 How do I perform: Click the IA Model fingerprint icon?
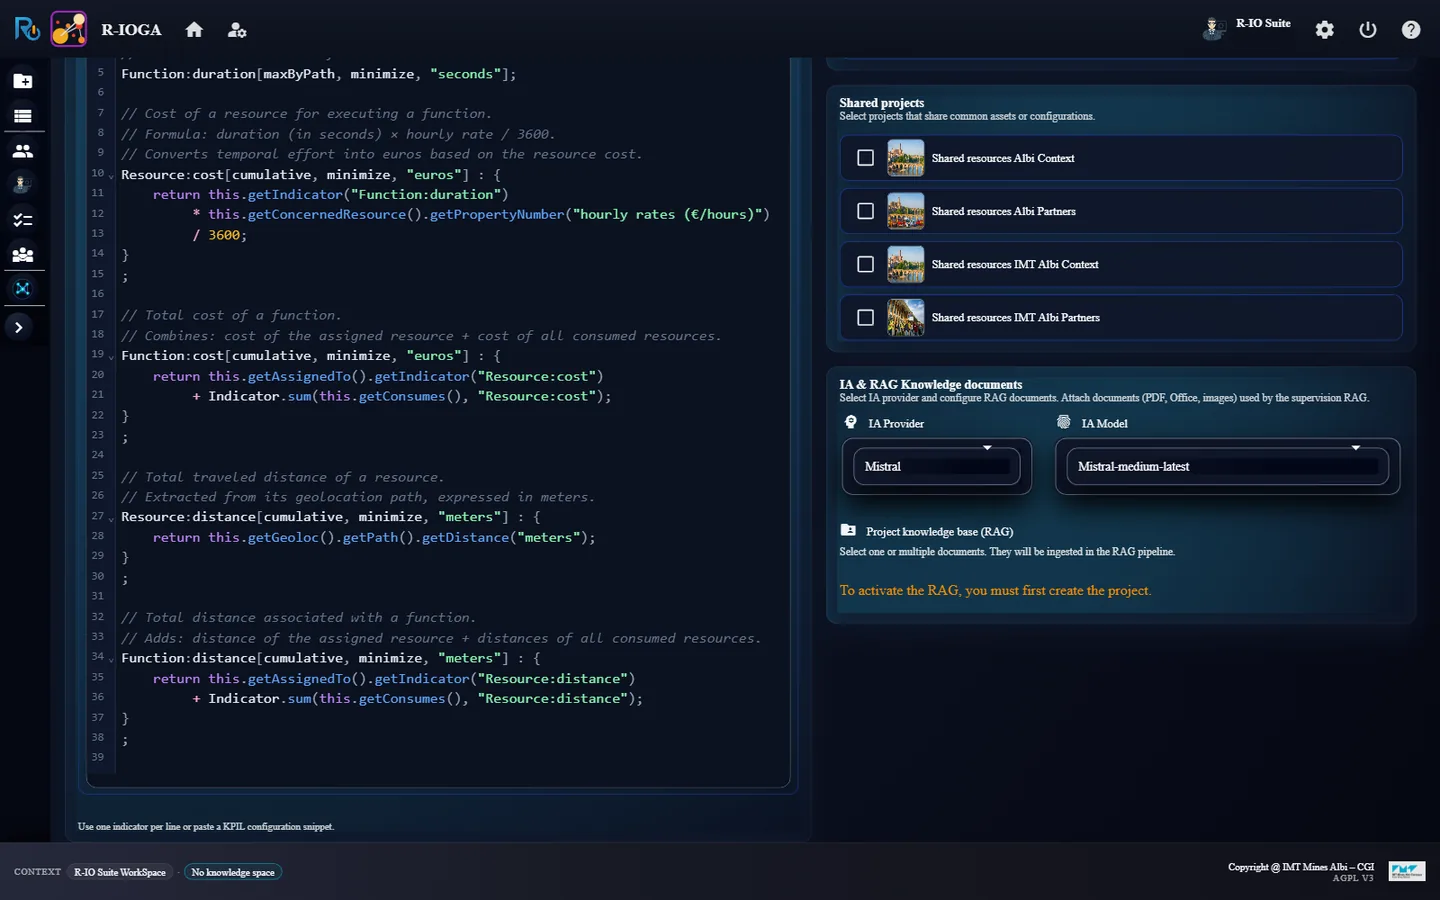click(x=1064, y=422)
